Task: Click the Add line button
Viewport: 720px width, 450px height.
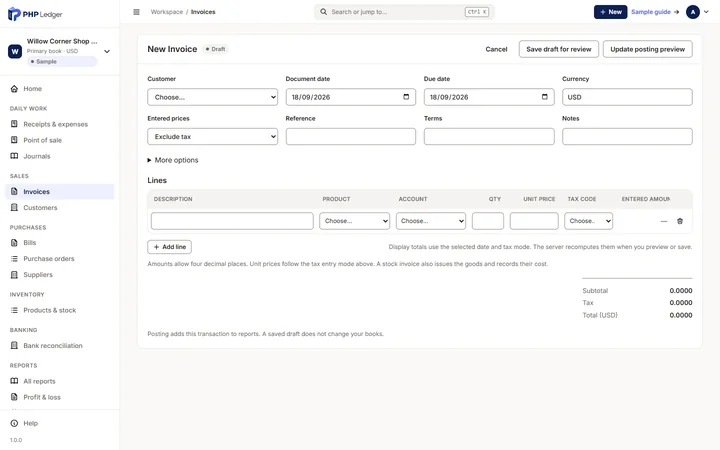Action: click(x=169, y=247)
